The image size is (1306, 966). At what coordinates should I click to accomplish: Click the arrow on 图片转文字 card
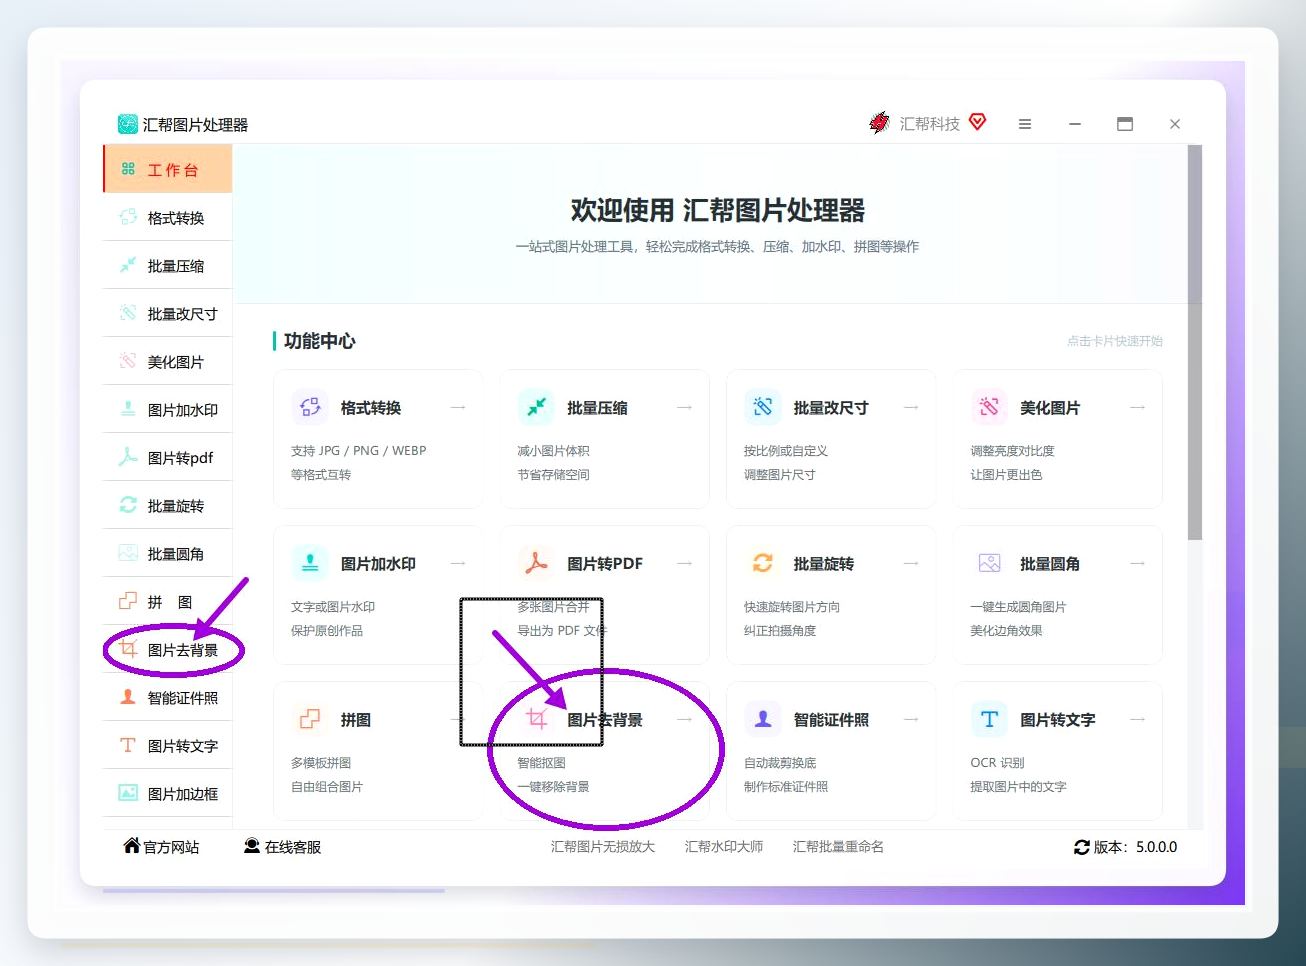click(x=1138, y=719)
